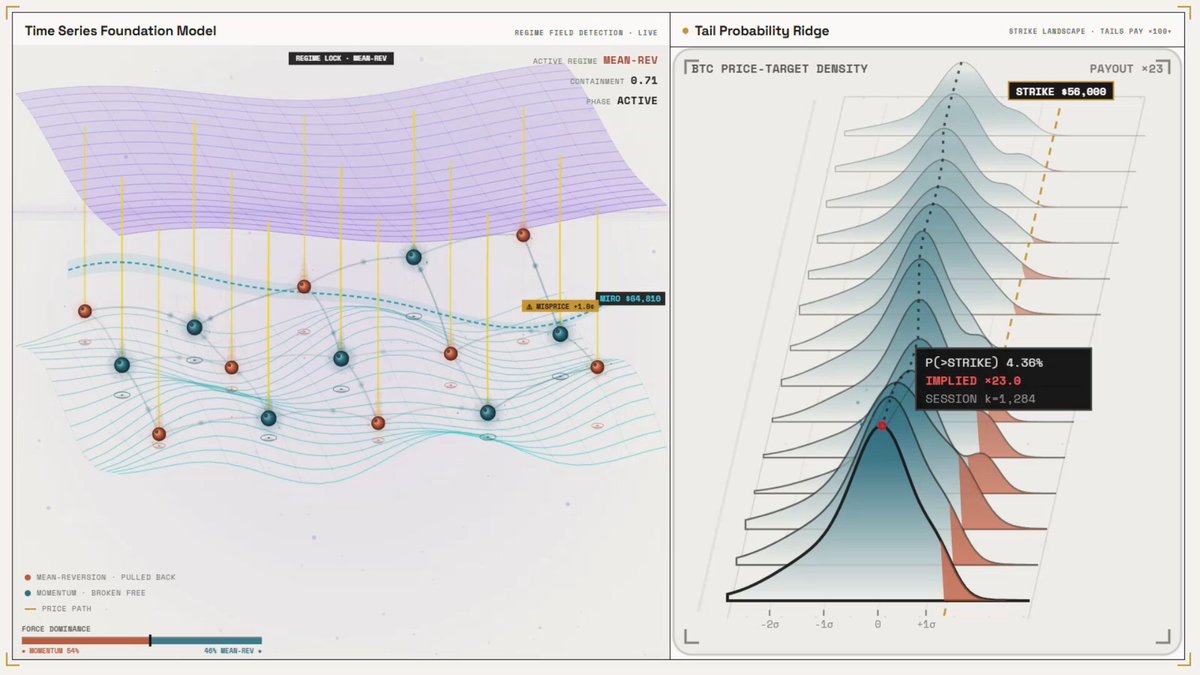The width and height of the screenshot is (1200, 675).
Task: Click the MISPRICE +1.0σ alert badge
Action: pyautogui.click(x=559, y=307)
